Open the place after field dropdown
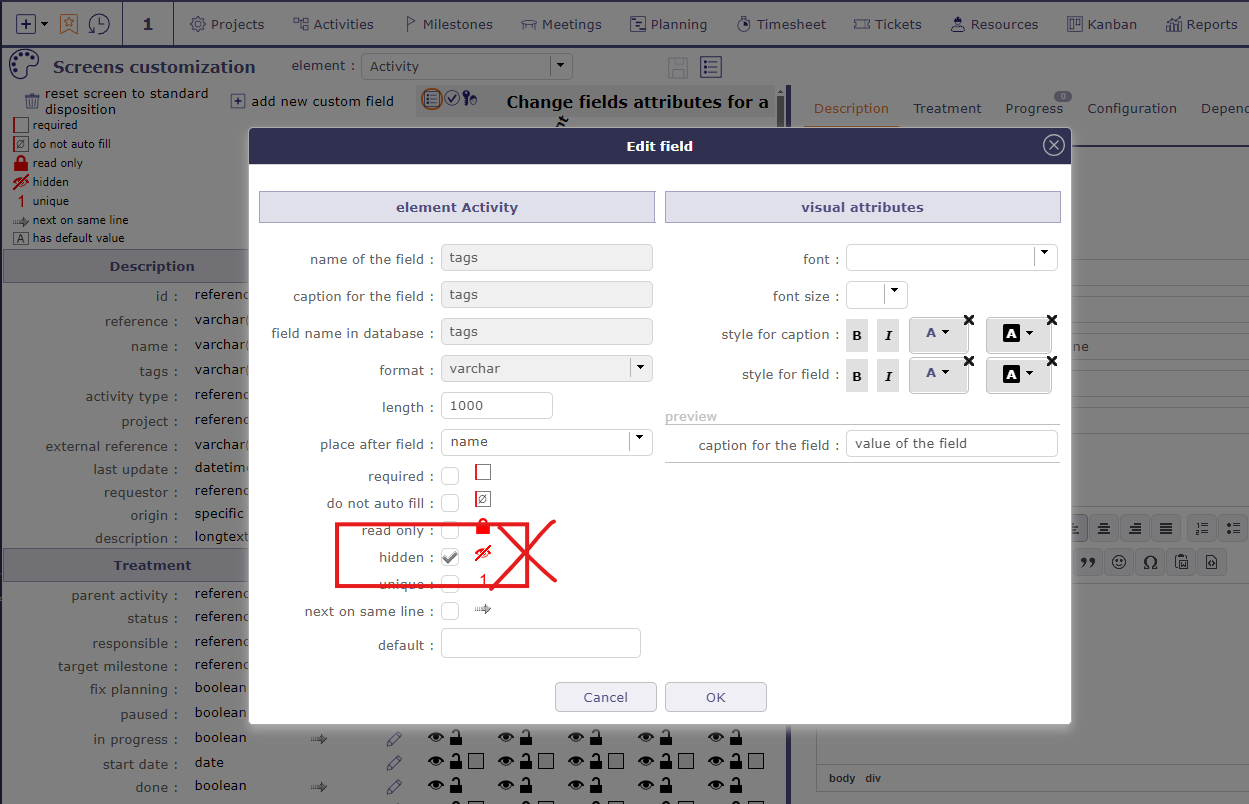The image size is (1249, 804). (x=640, y=442)
